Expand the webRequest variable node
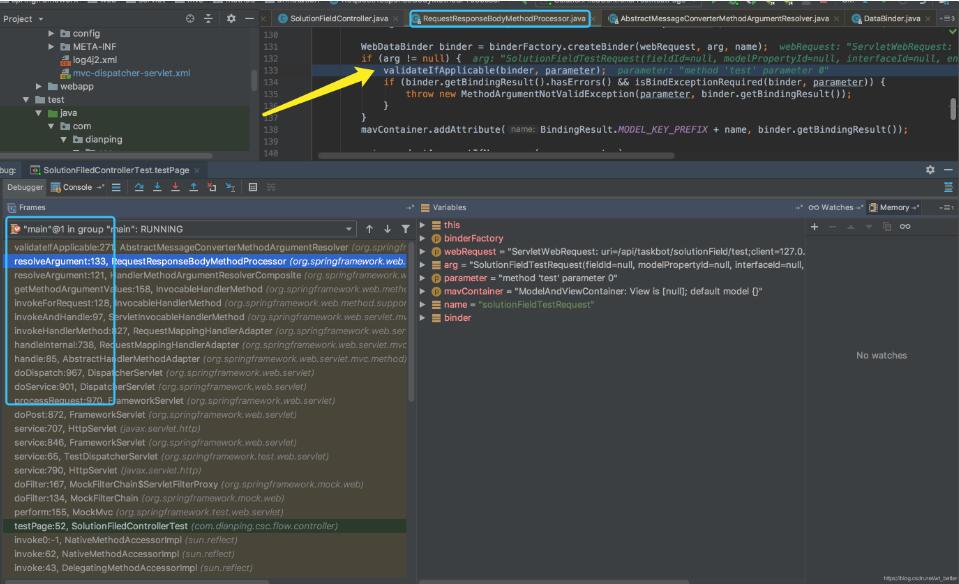The width and height of the screenshot is (959, 584). 423,252
